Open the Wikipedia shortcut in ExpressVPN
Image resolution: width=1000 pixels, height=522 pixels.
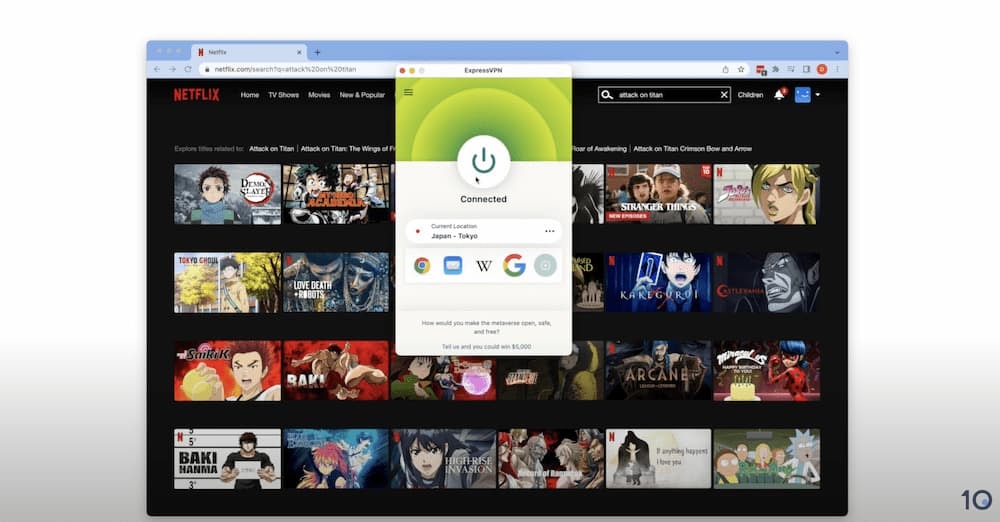(483, 265)
